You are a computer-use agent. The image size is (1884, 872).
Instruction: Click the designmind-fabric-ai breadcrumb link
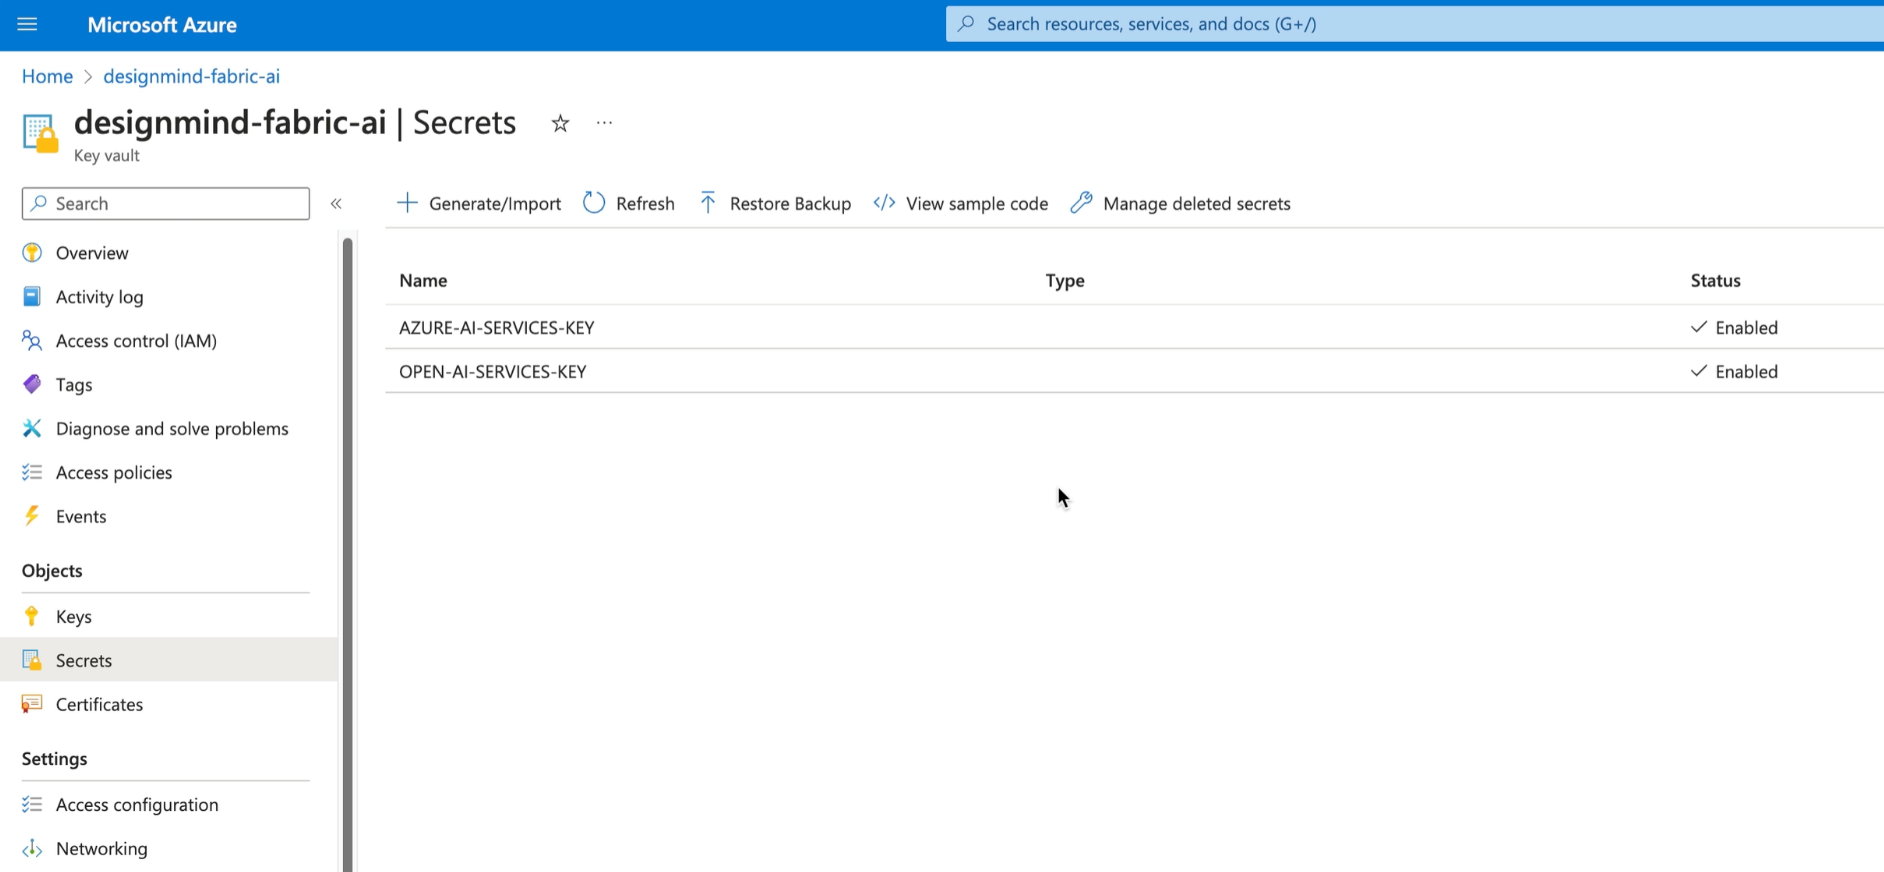click(x=191, y=77)
